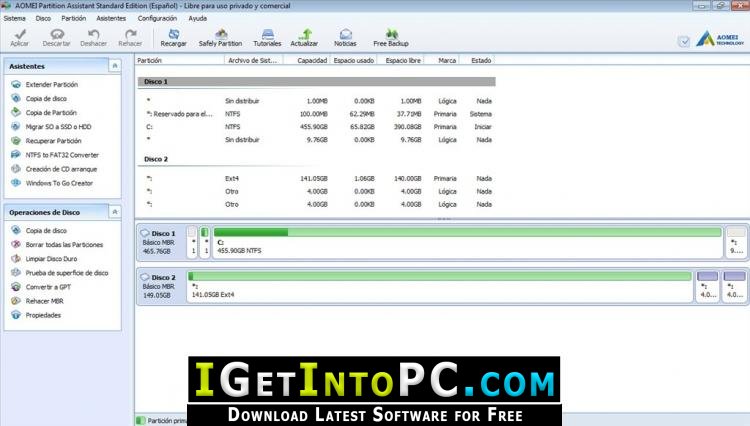Open the Configuración menu
The image size is (750, 426).
tap(157, 18)
